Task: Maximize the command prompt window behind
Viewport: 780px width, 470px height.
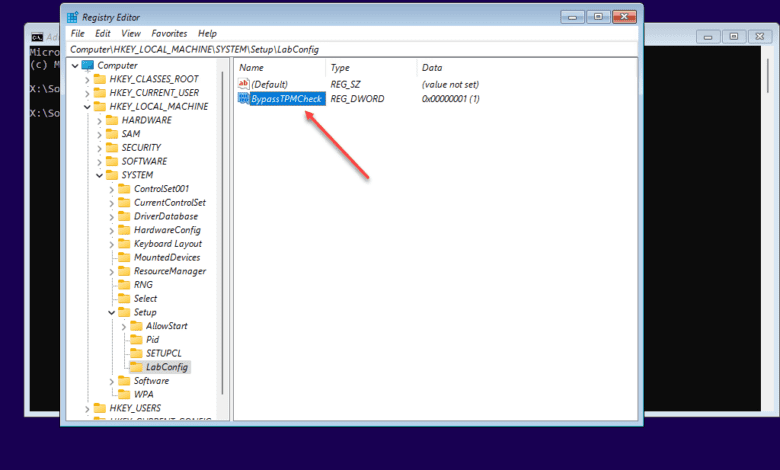Action: pos(734,36)
